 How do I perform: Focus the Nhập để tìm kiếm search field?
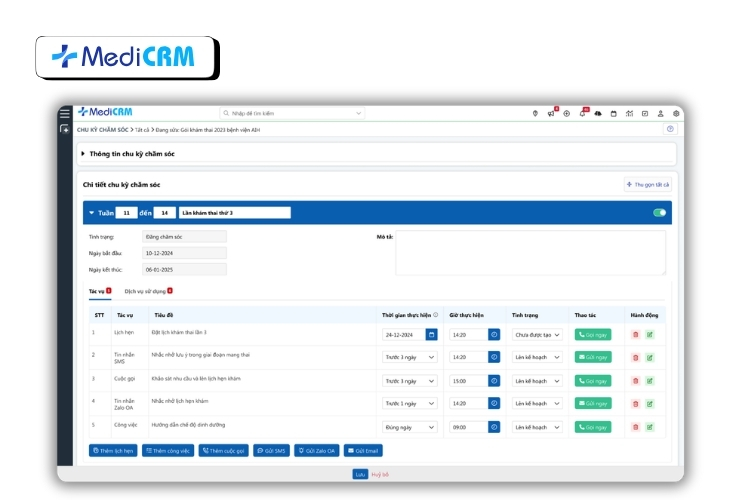click(292, 113)
